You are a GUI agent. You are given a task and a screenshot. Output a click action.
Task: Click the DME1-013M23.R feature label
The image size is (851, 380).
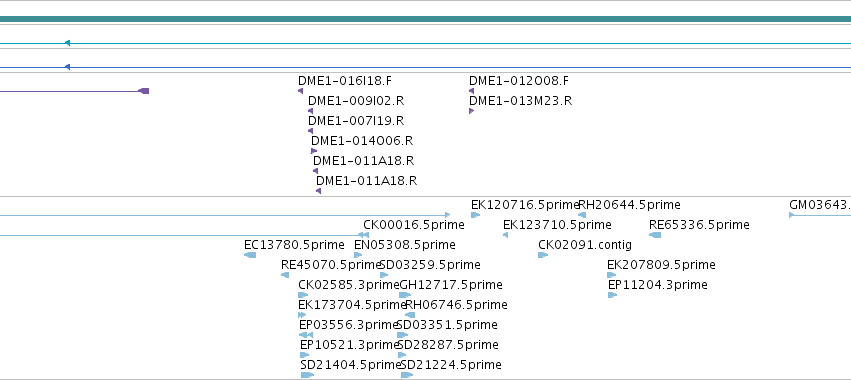pyautogui.click(x=520, y=101)
